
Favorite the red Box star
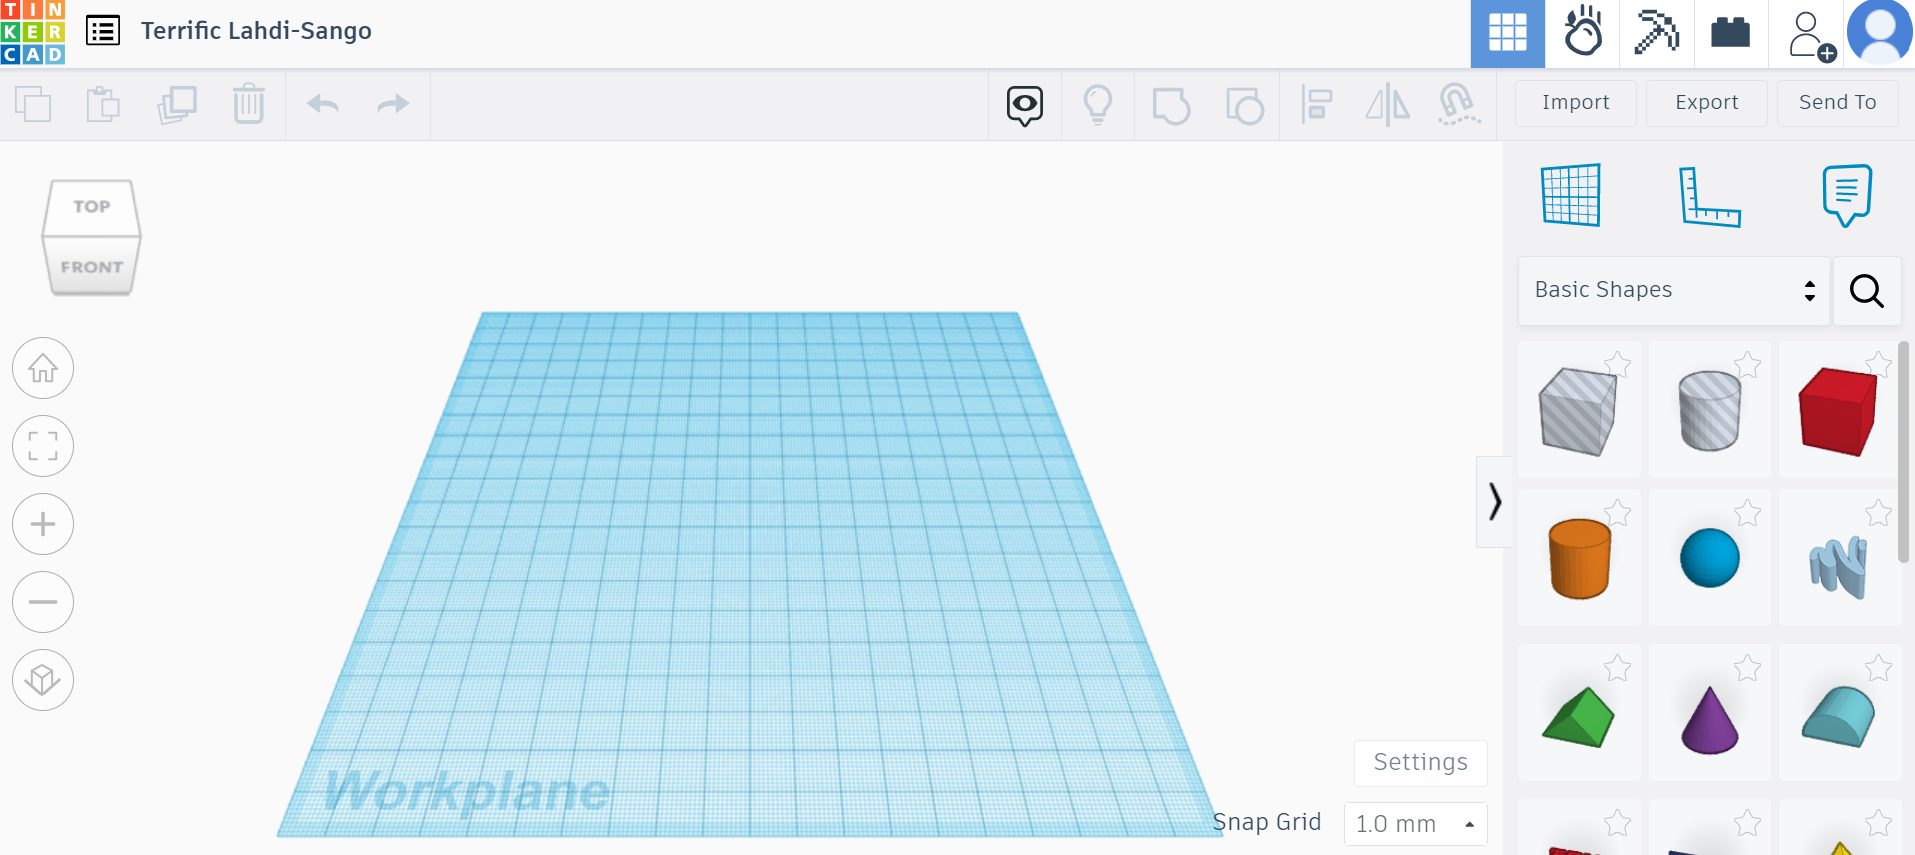point(1879,364)
